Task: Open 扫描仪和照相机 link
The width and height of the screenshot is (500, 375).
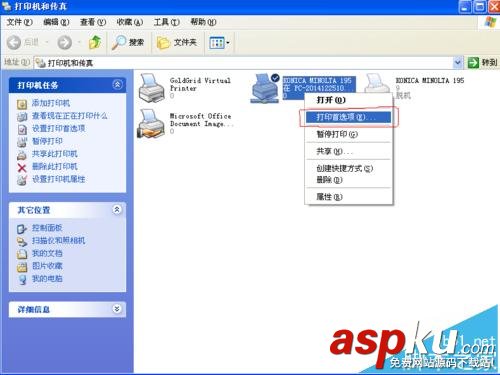Action: click(x=58, y=241)
